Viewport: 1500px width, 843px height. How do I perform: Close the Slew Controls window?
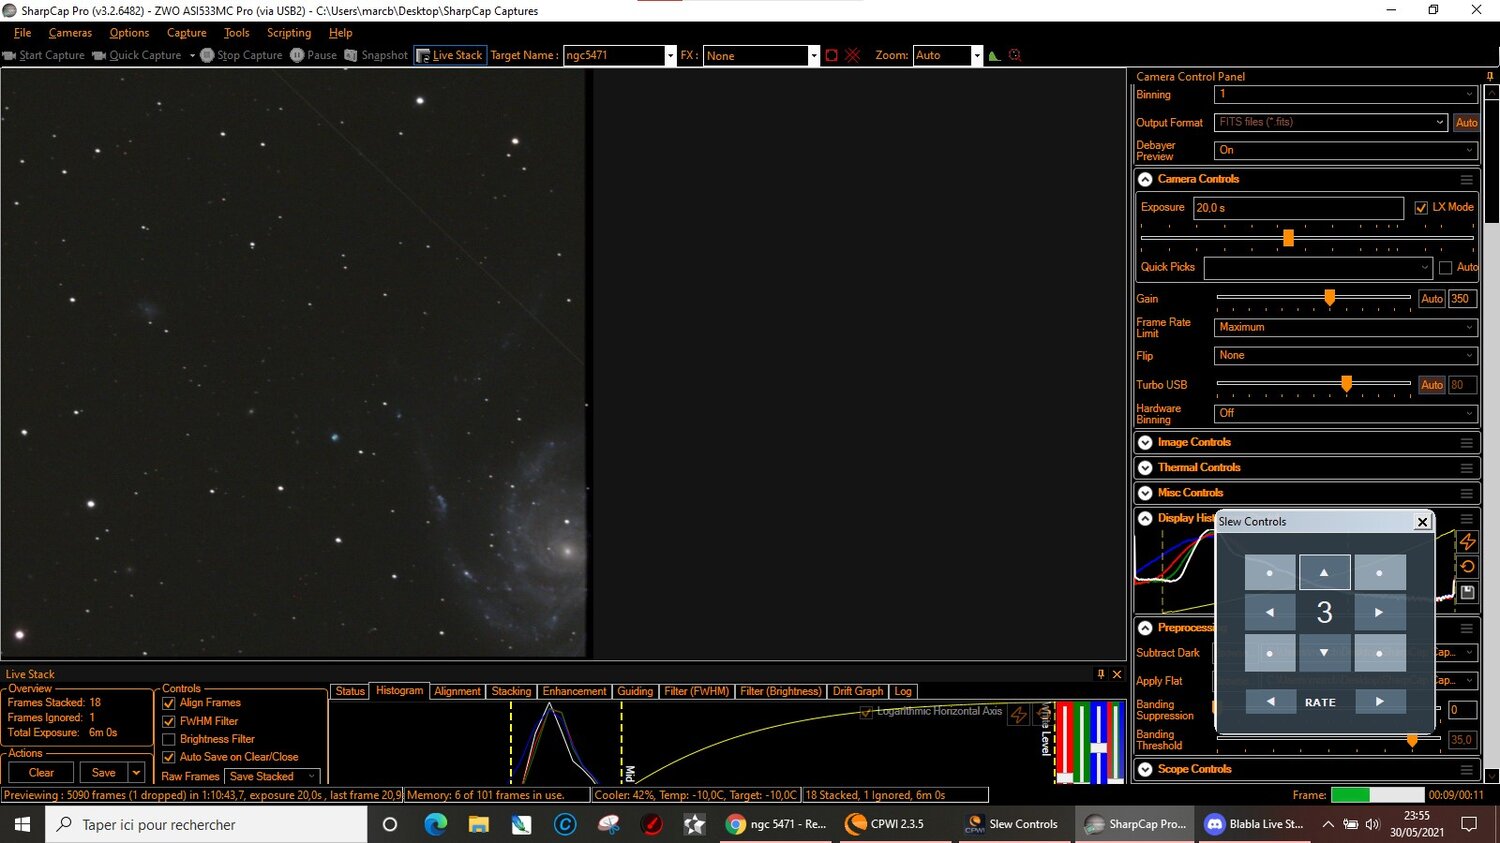tap(1422, 522)
